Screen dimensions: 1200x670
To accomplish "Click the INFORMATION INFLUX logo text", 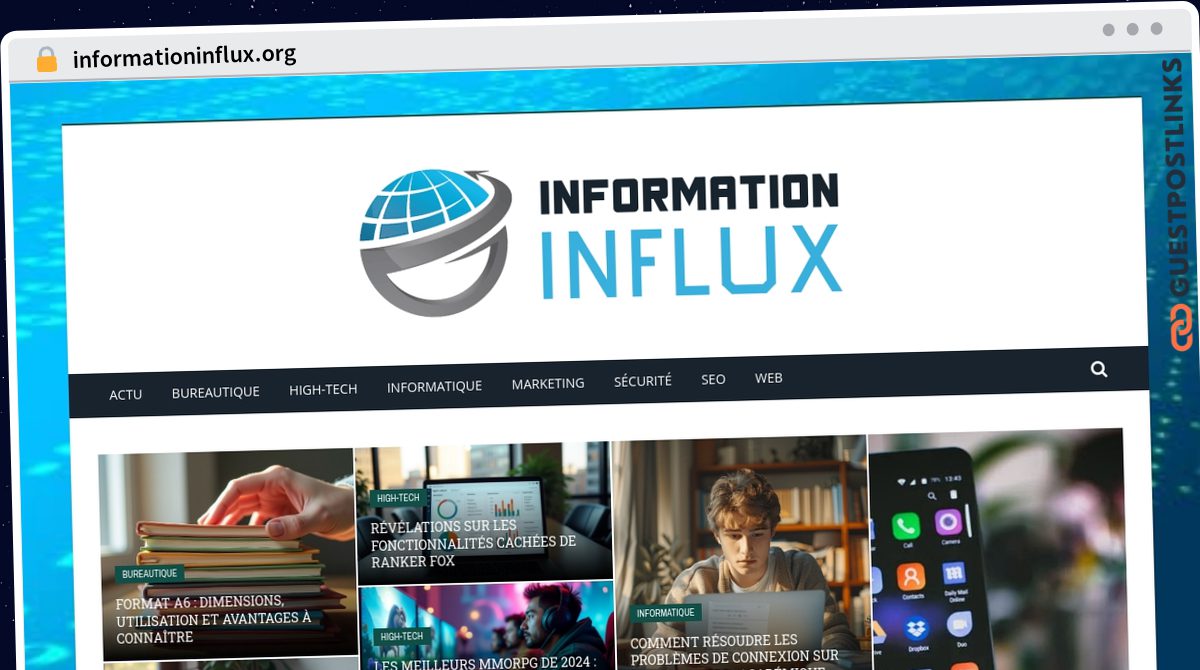I will (690, 237).
